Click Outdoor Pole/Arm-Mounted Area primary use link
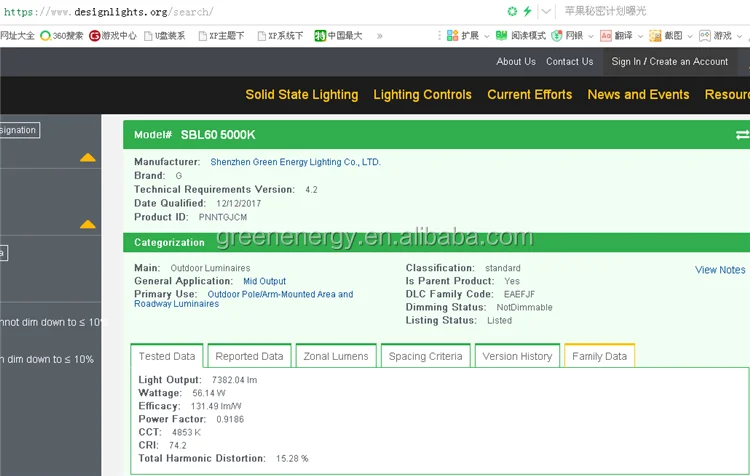 point(243,299)
